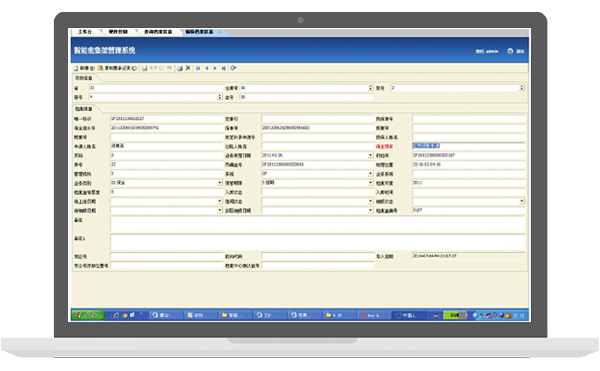Viewport: 600px width, 371px height.
Task: Click the 架号 spinner arrows
Action: [522, 88]
